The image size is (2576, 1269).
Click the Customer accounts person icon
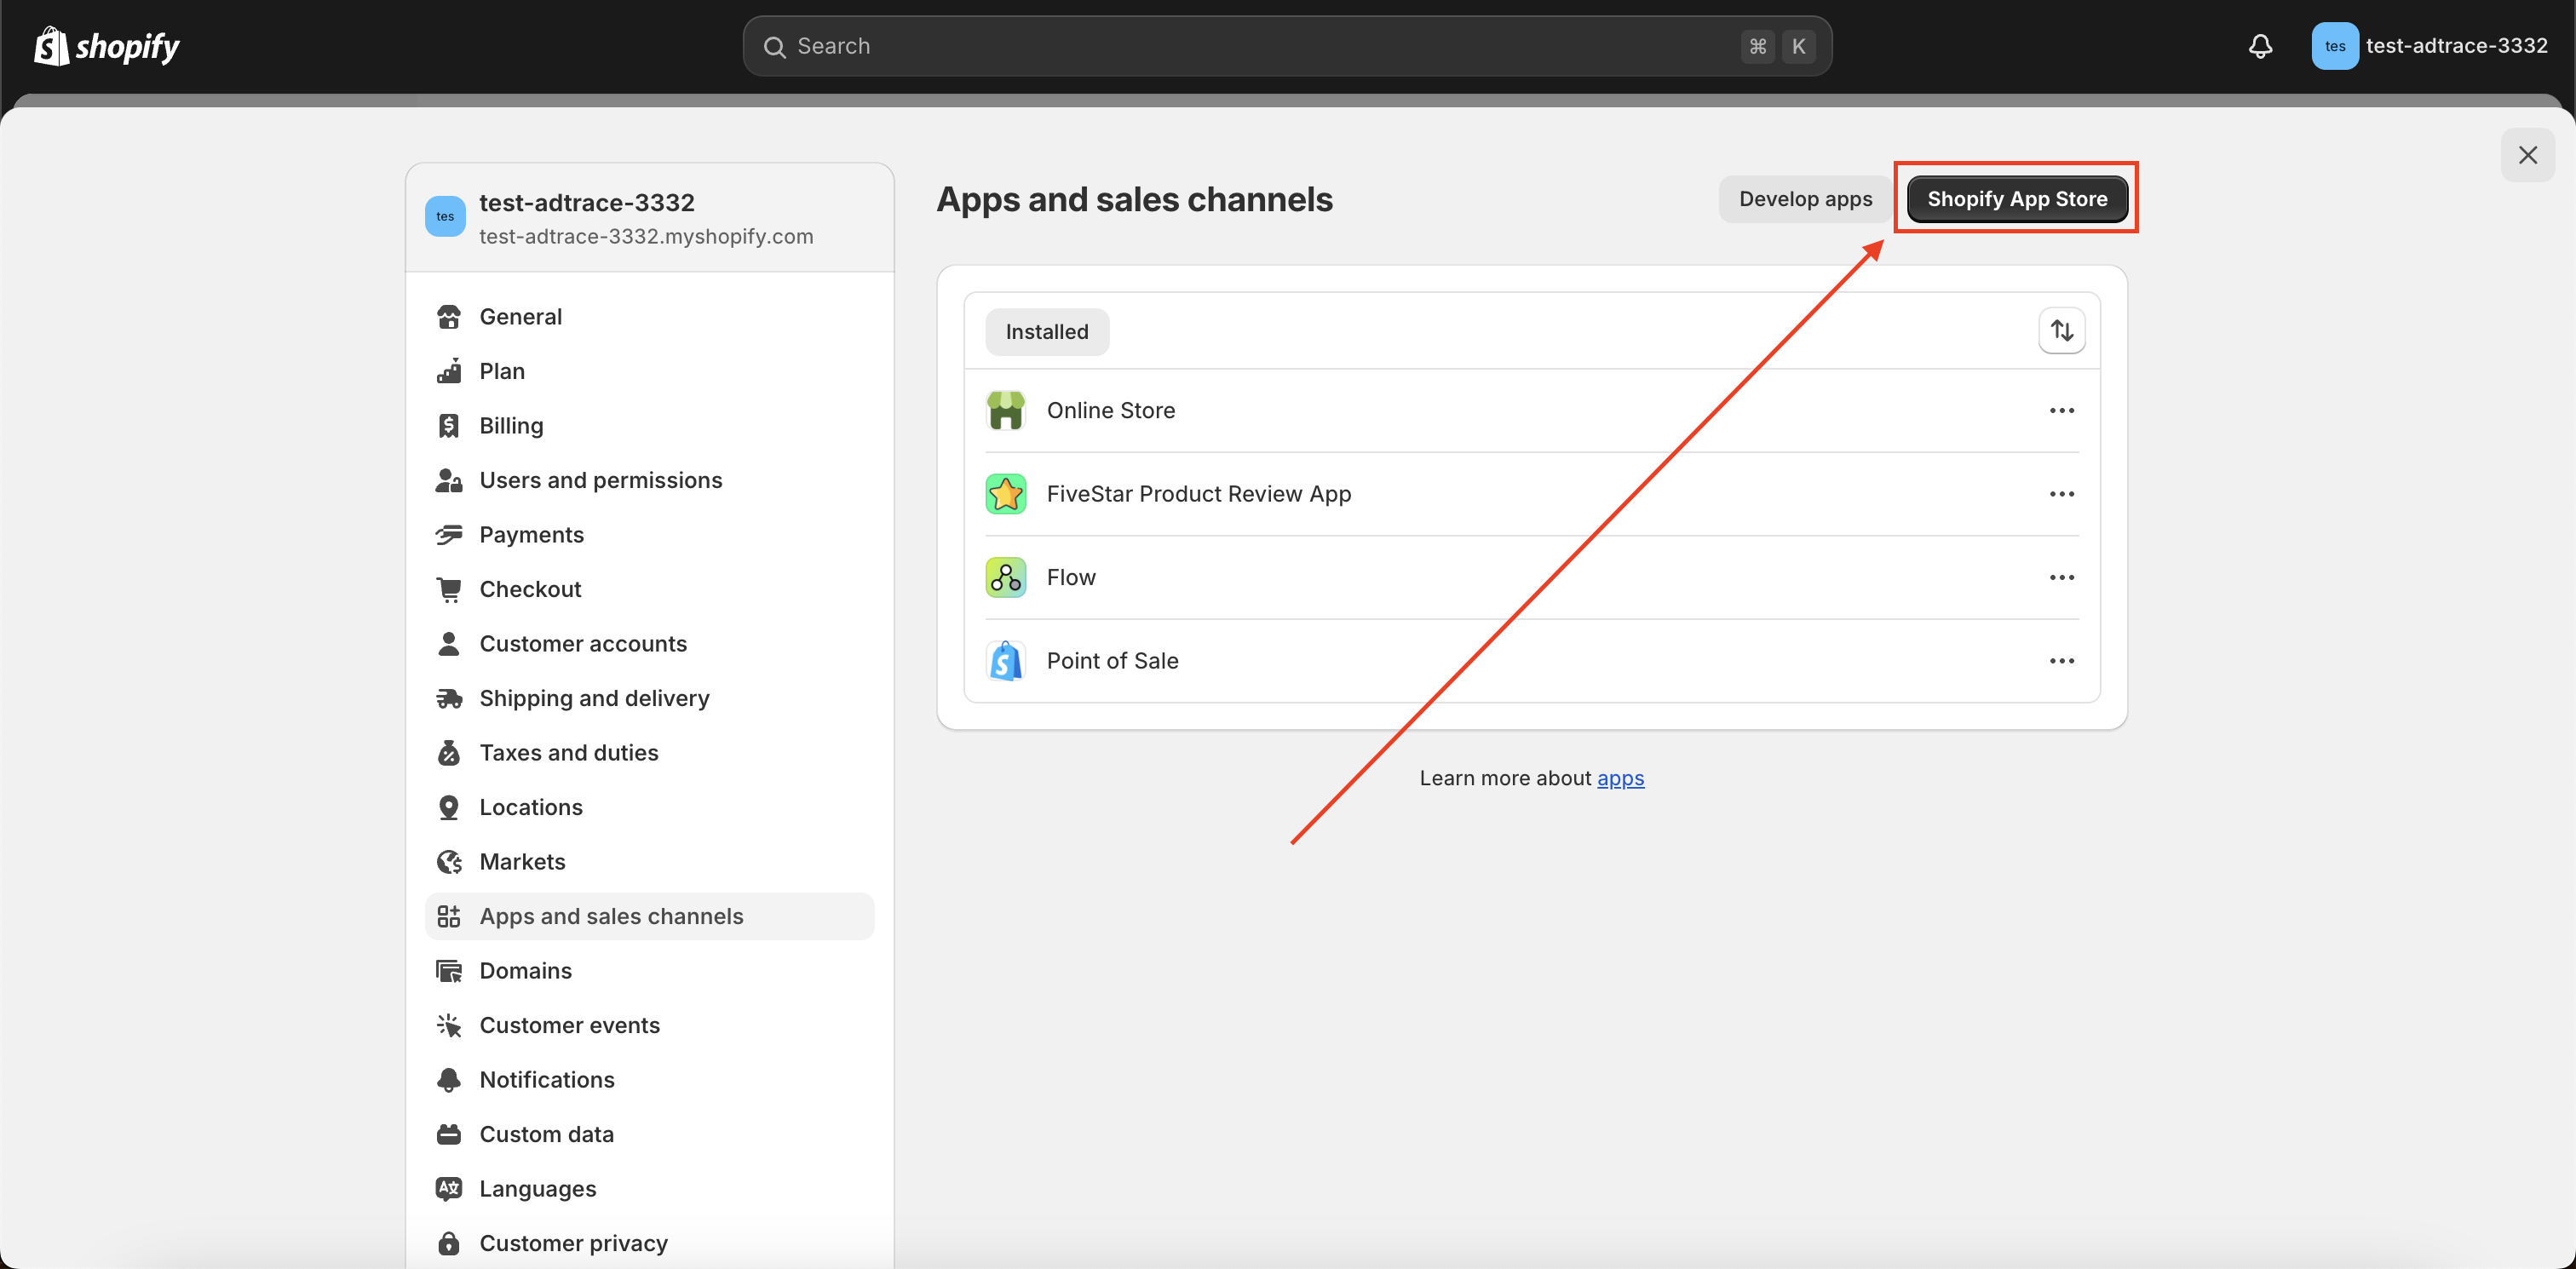449,644
